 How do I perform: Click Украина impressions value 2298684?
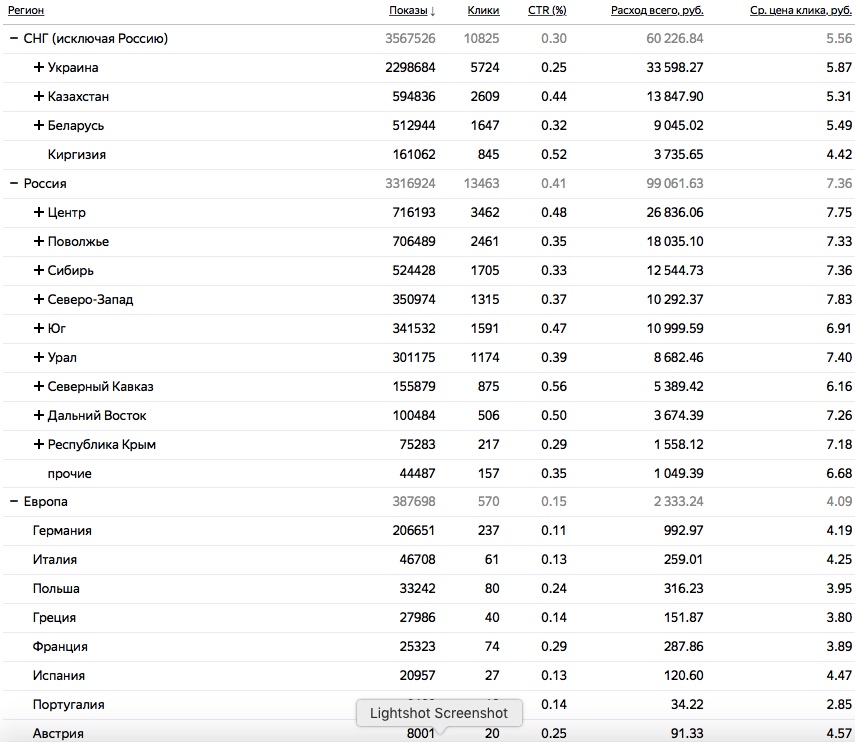coord(410,67)
